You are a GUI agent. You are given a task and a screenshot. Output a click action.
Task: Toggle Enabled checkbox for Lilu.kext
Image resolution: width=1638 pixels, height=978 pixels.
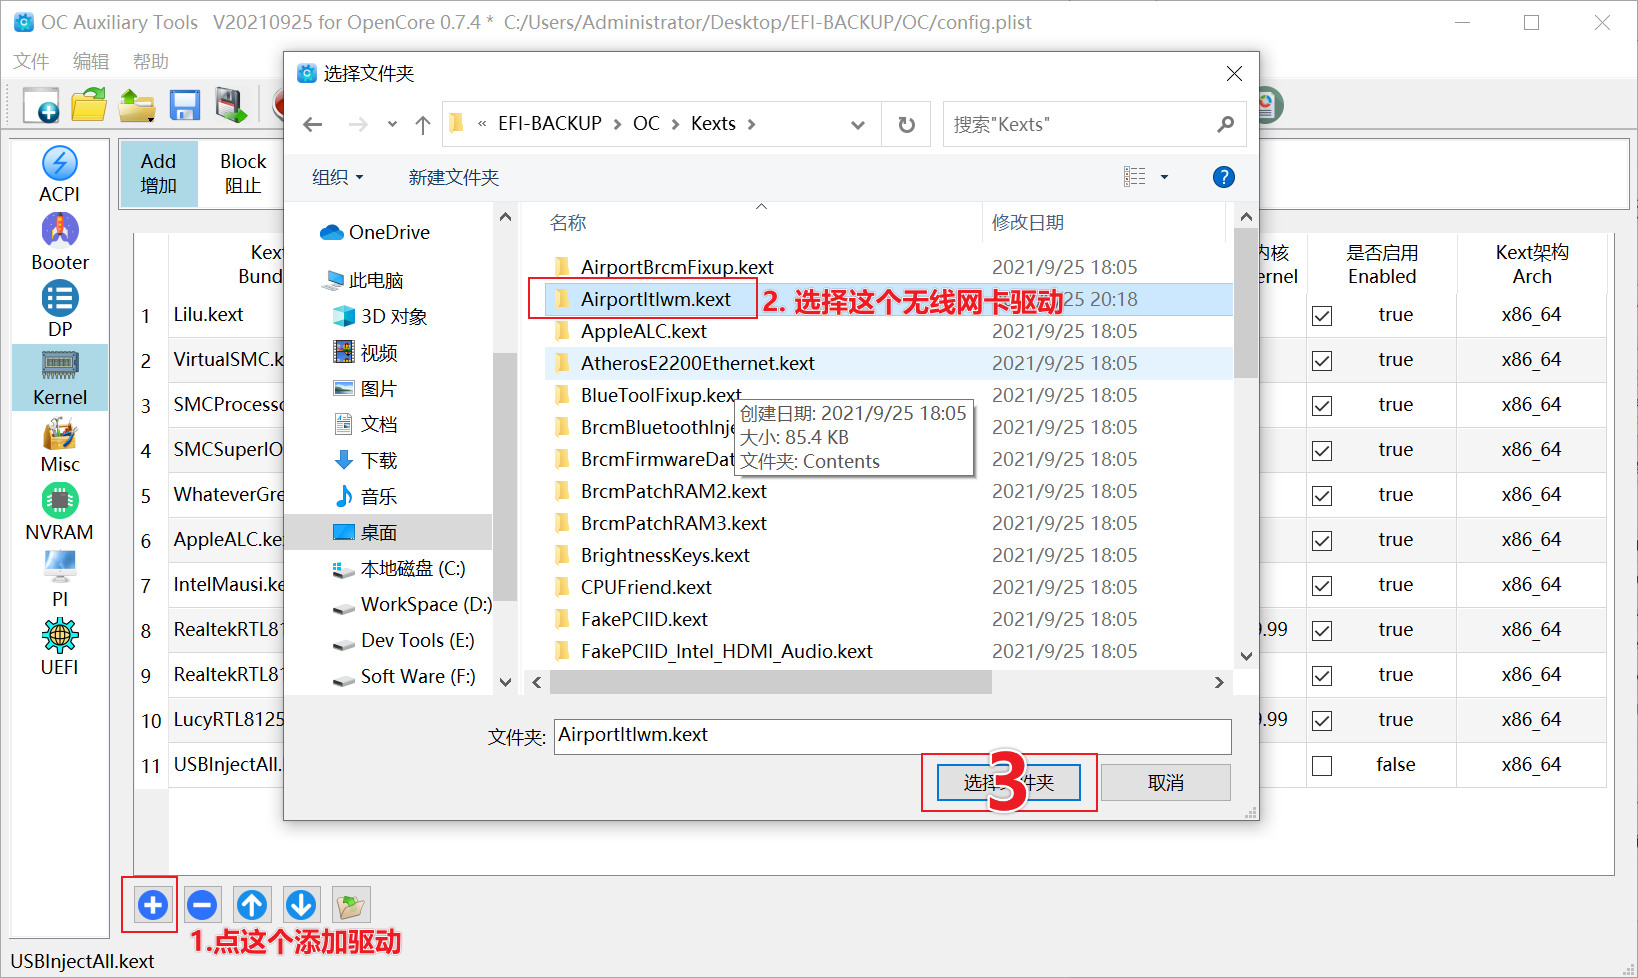click(x=1322, y=316)
